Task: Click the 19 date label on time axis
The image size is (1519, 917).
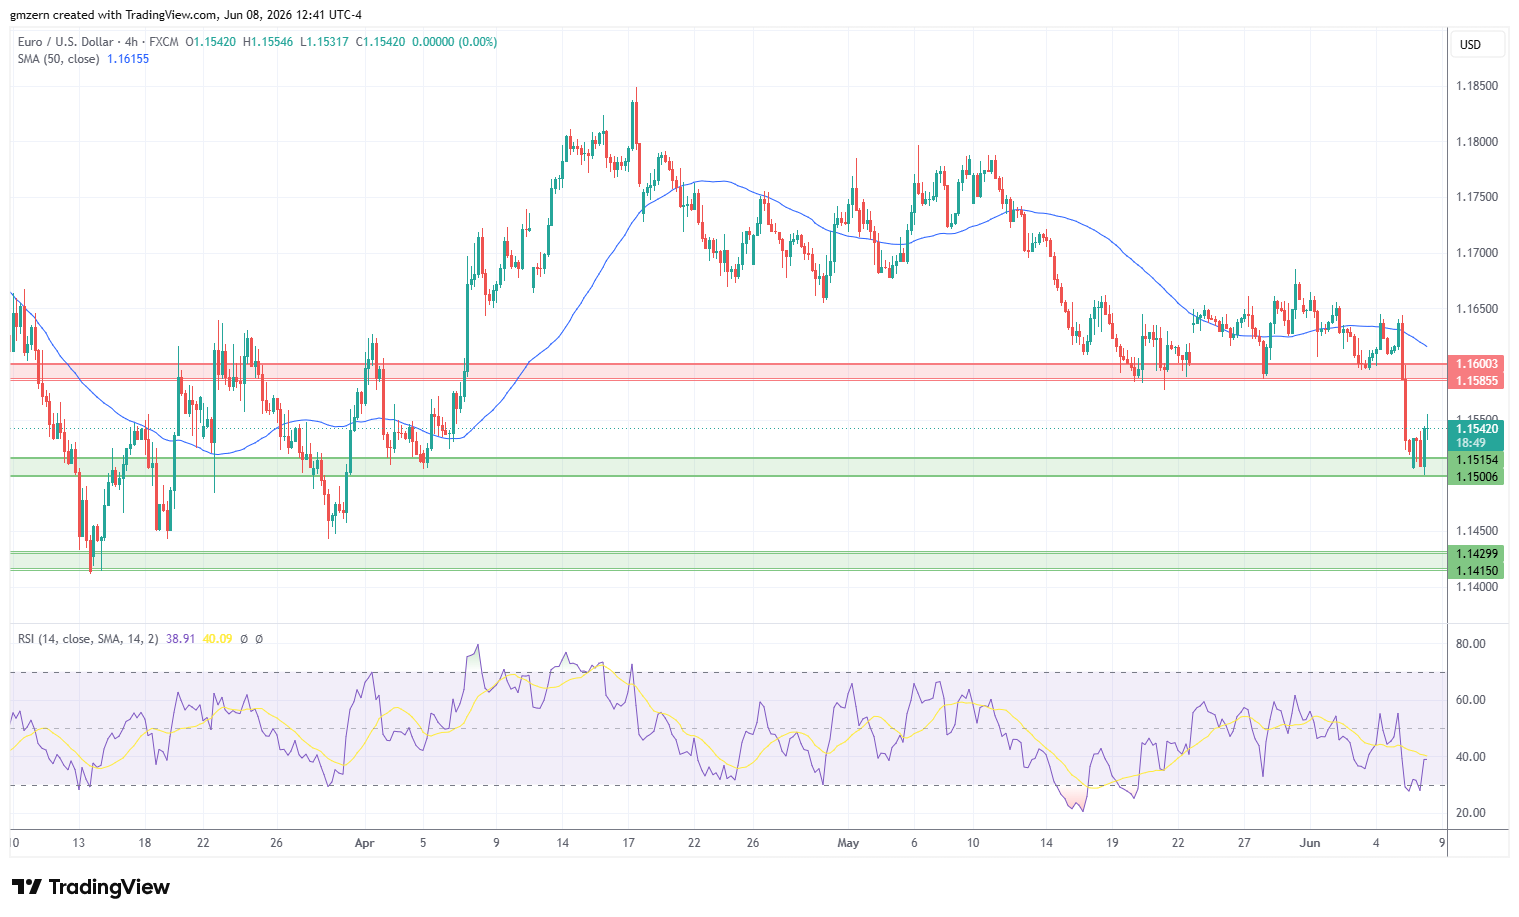Action: pos(1112,843)
